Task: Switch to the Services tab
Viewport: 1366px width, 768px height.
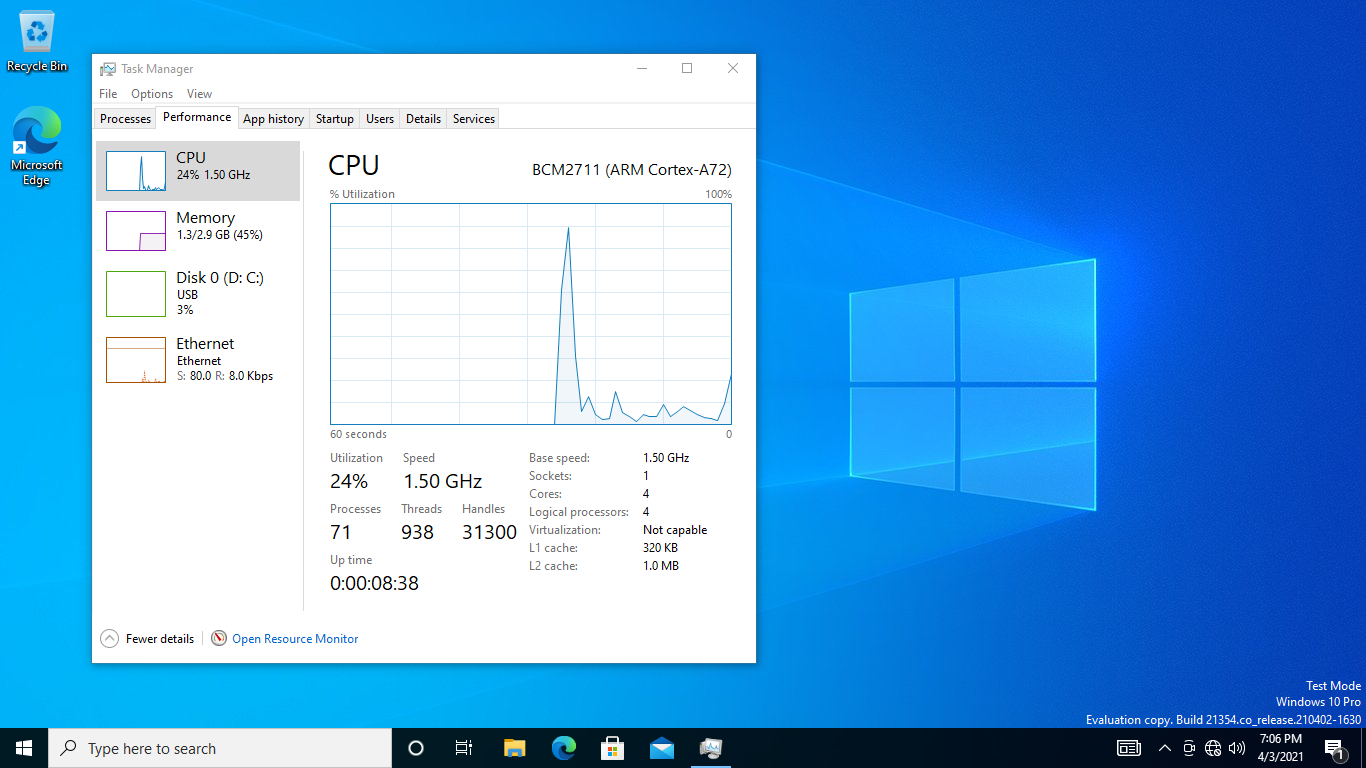Action: point(472,118)
